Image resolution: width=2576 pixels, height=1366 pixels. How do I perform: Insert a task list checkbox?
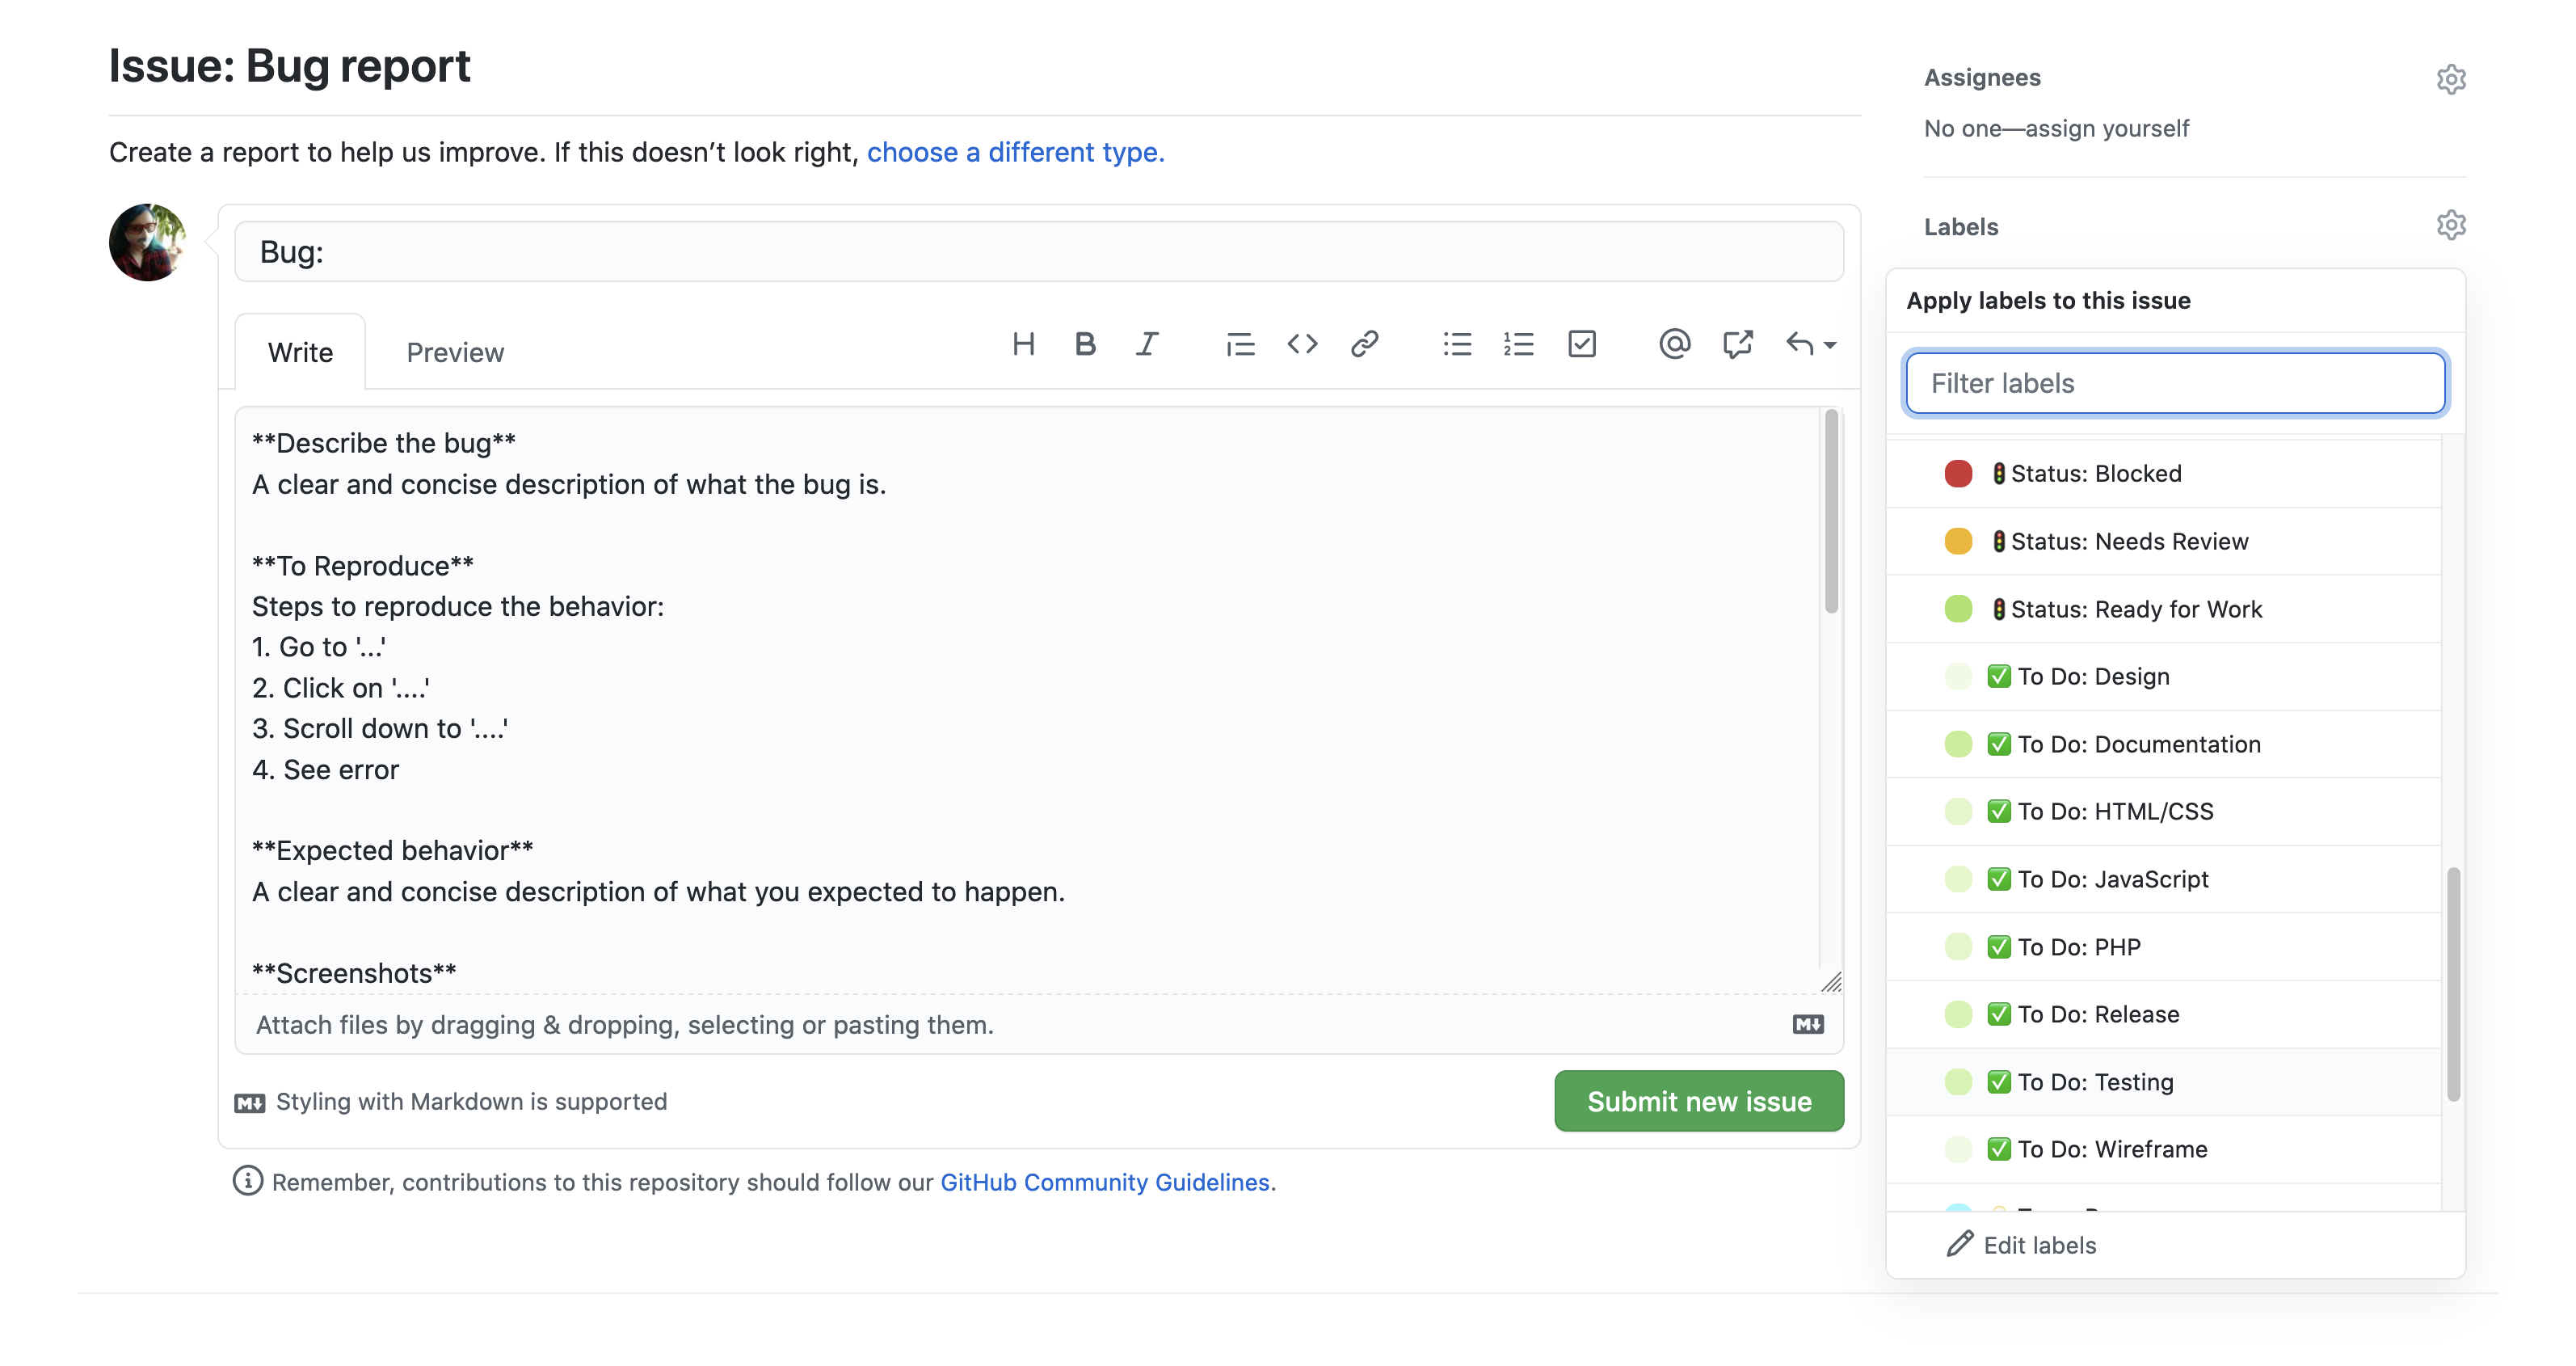1582,345
